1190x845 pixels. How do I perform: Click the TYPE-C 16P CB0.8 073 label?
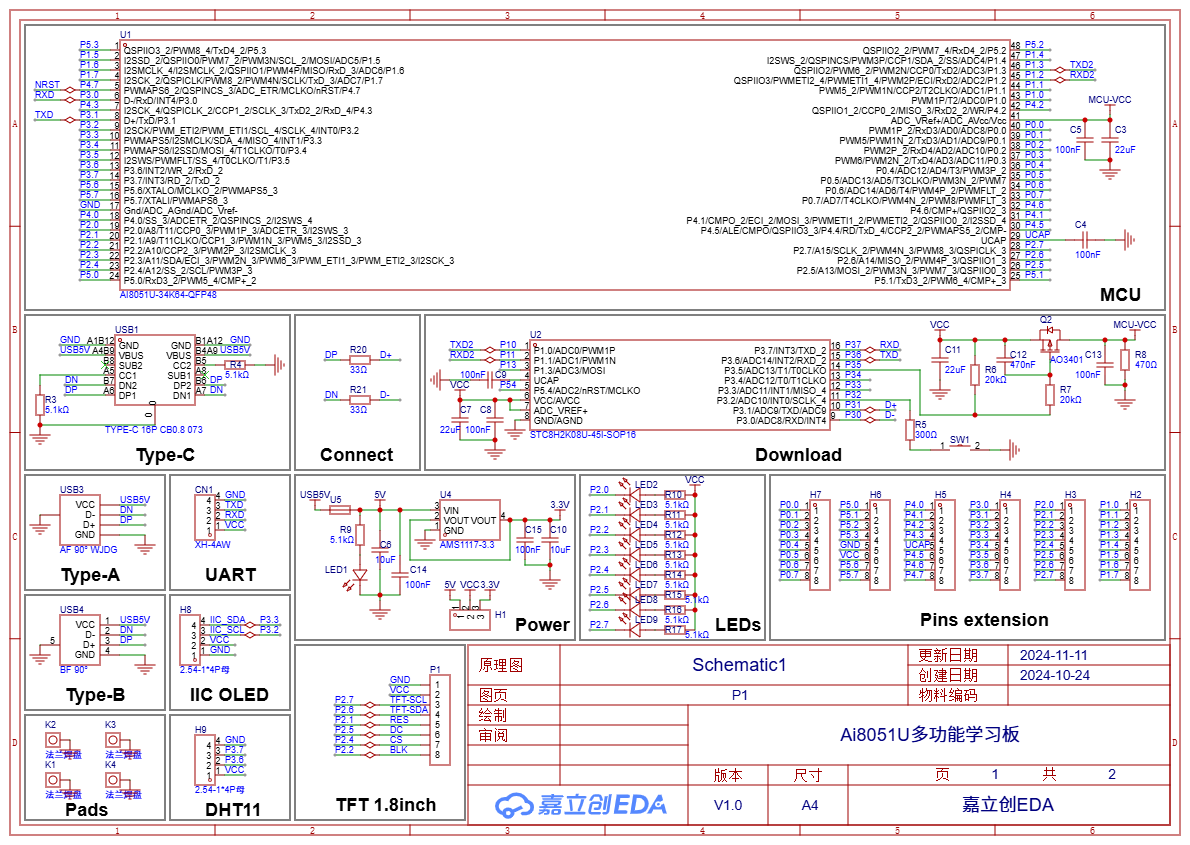[x=154, y=430]
